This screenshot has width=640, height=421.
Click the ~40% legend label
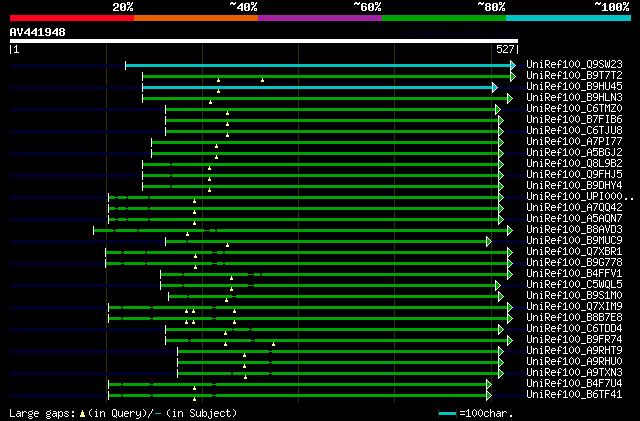tap(243, 7)
